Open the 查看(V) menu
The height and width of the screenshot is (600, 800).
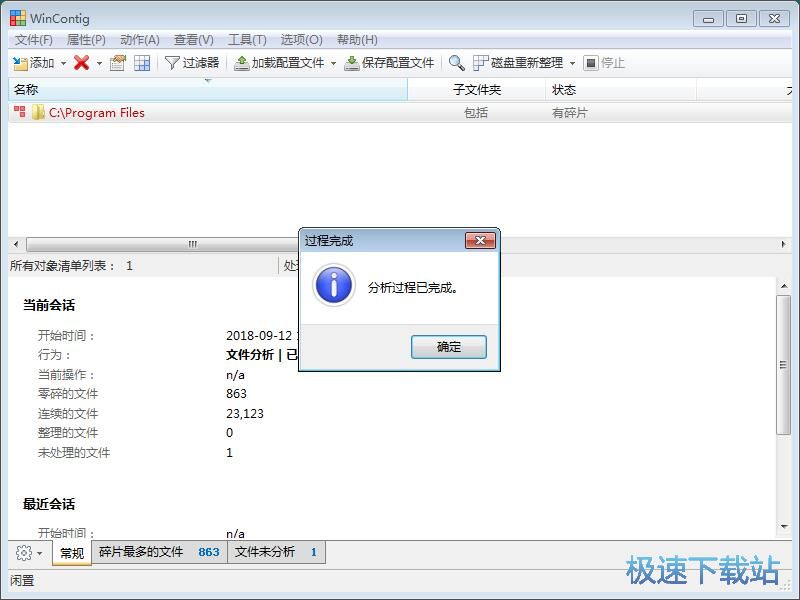pos(193,40)
